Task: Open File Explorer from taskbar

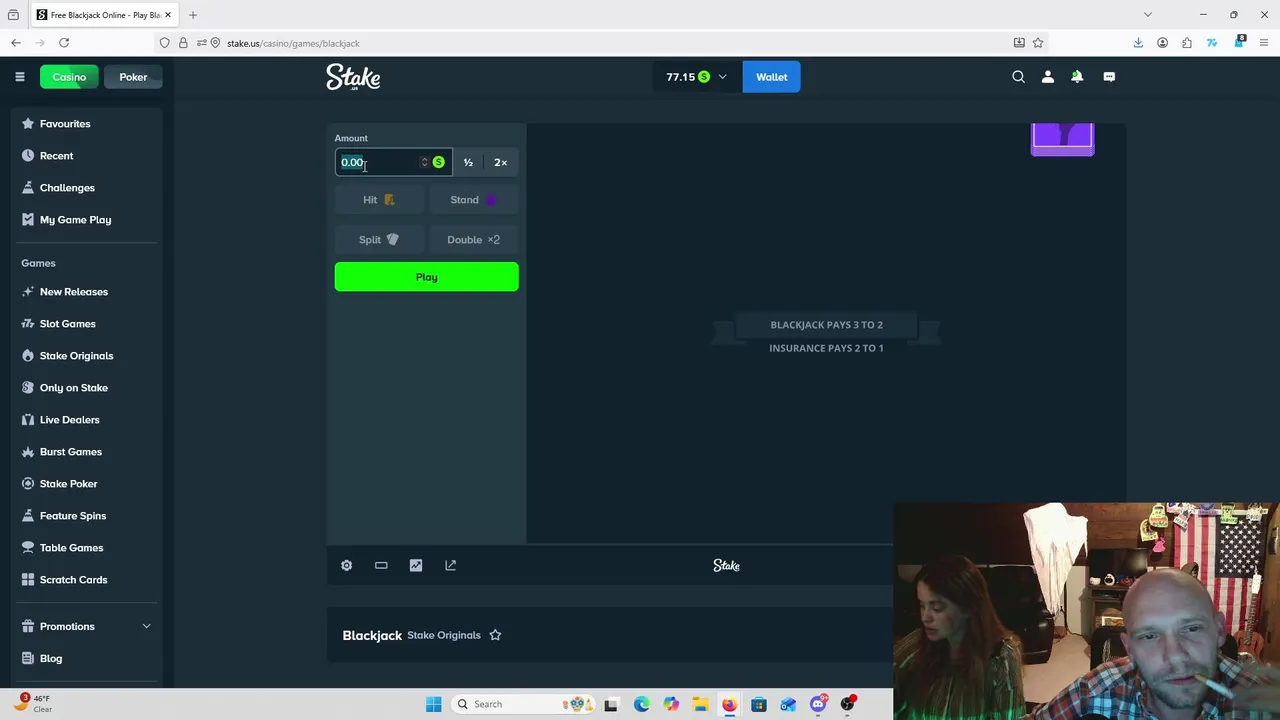Action: click(x=700, y=704)
